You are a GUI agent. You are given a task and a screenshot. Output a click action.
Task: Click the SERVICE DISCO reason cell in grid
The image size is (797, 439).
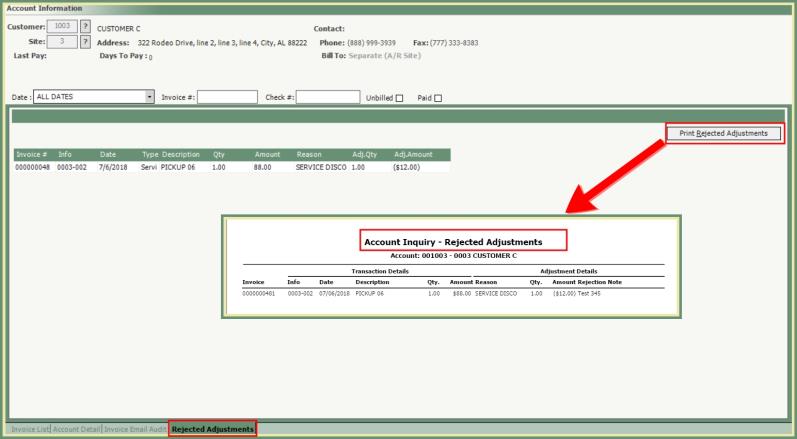point(321,167)
